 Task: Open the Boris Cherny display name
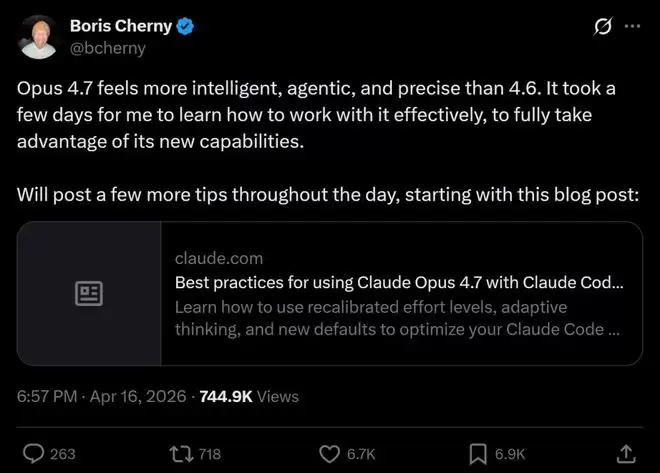pos(121,26)
